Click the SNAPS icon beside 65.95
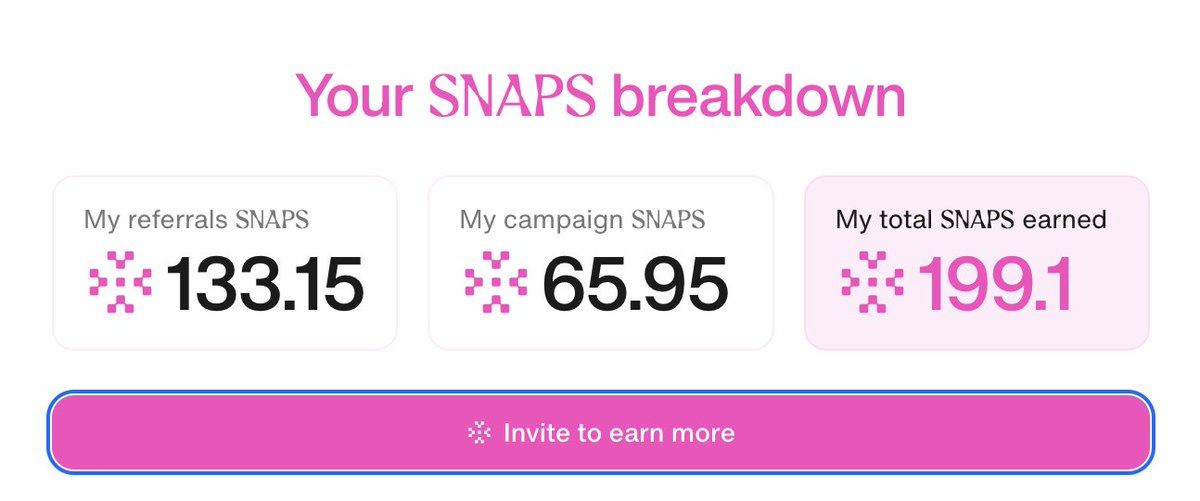Image resolution: width=1200 pixels, height=501 pixels. (x=496, y=283)
